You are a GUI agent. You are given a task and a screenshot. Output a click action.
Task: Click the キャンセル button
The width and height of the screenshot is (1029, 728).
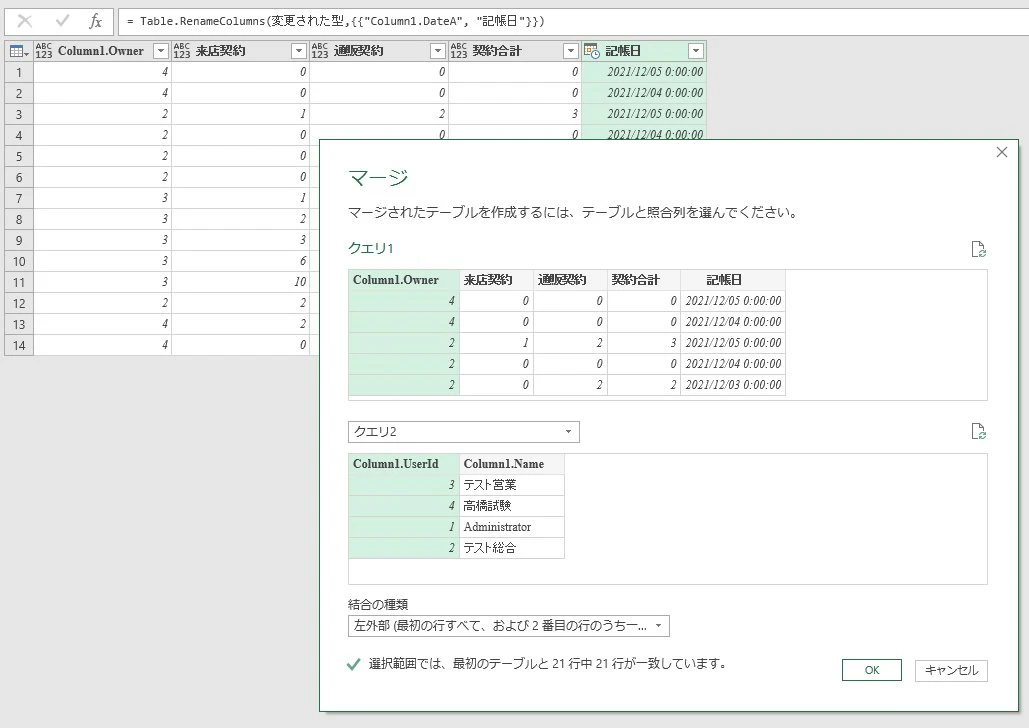point(951,670)
